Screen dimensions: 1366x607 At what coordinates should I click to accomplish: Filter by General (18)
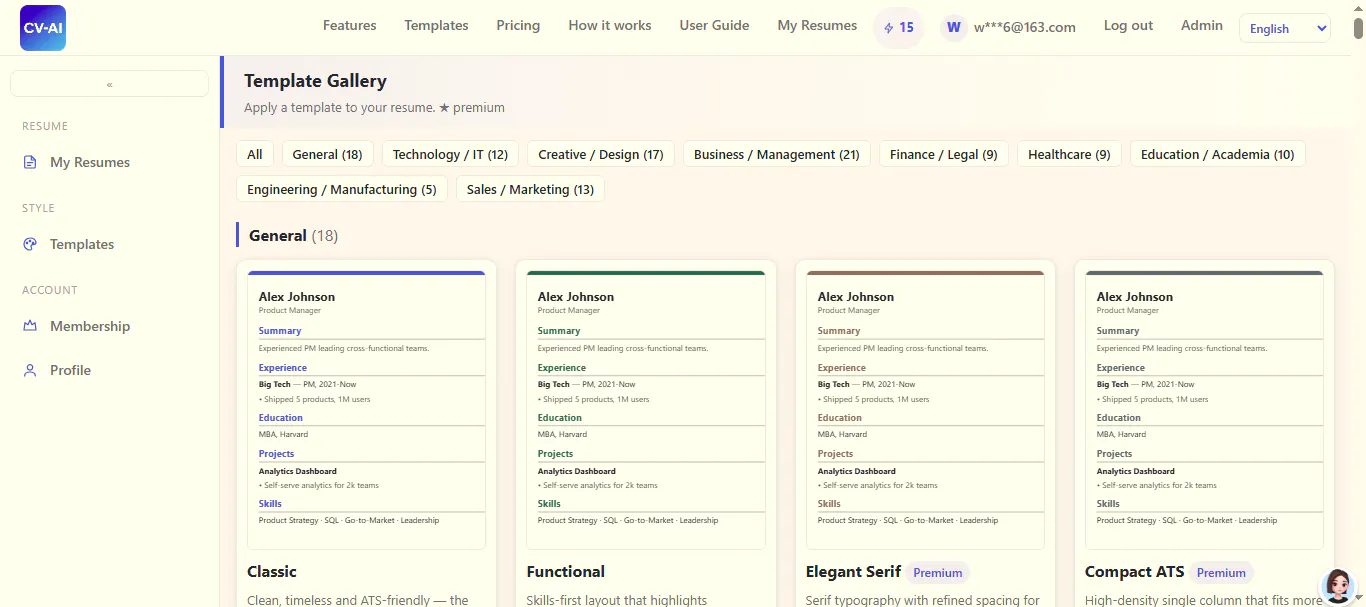[328, 154]
